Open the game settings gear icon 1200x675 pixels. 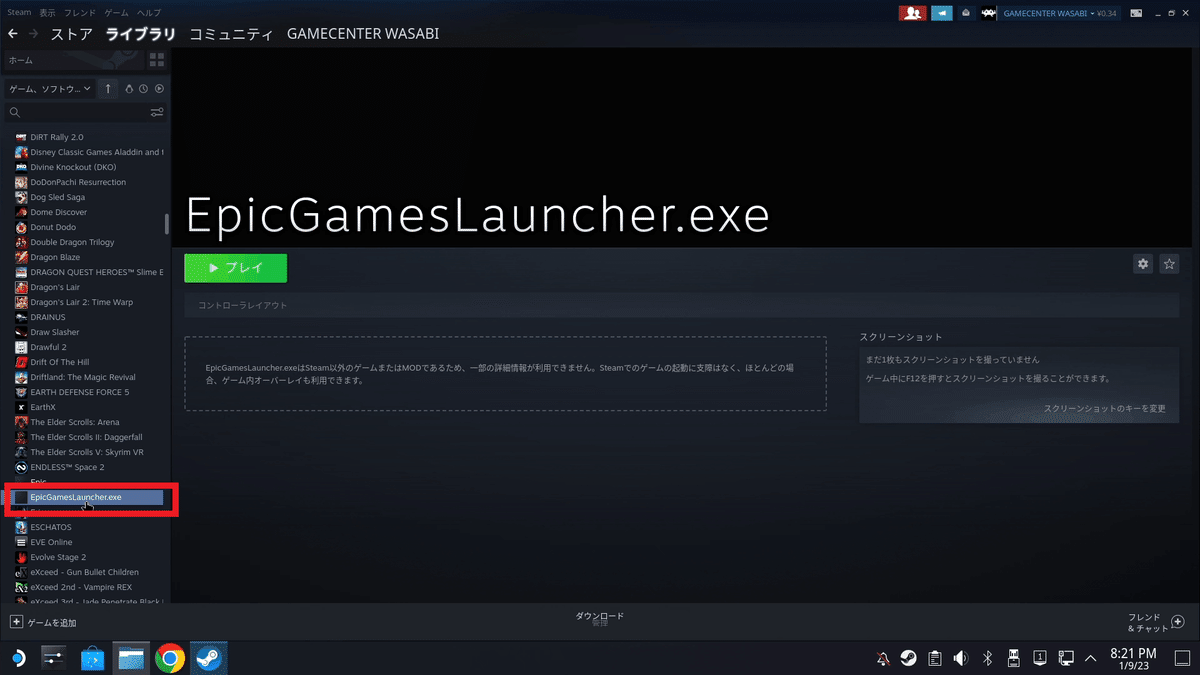(1143, 264)
